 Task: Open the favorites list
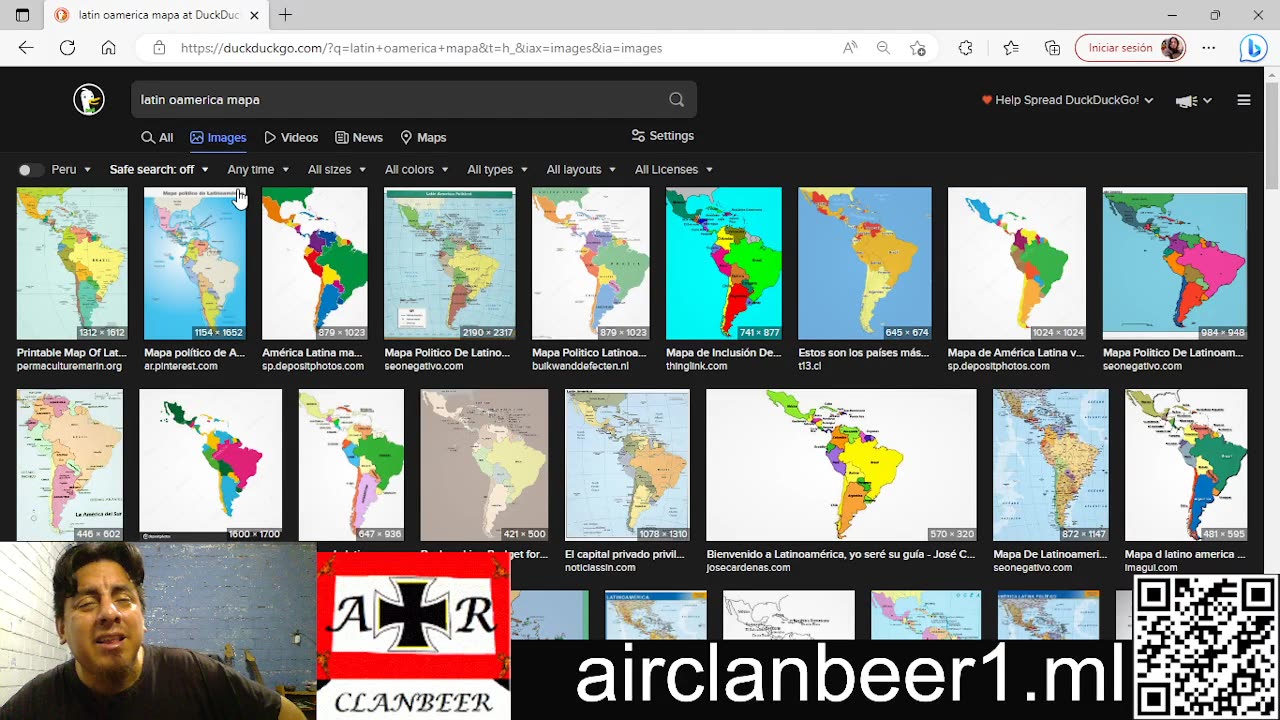click(1011, 48)
